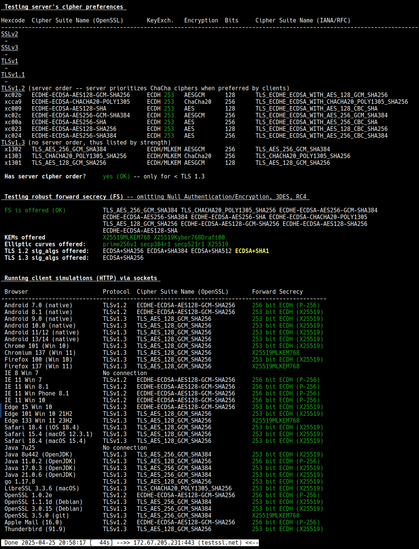419x549 pixels.
Task: Select the hexcode "xc00a"
Action: click(x=13, y=122)
